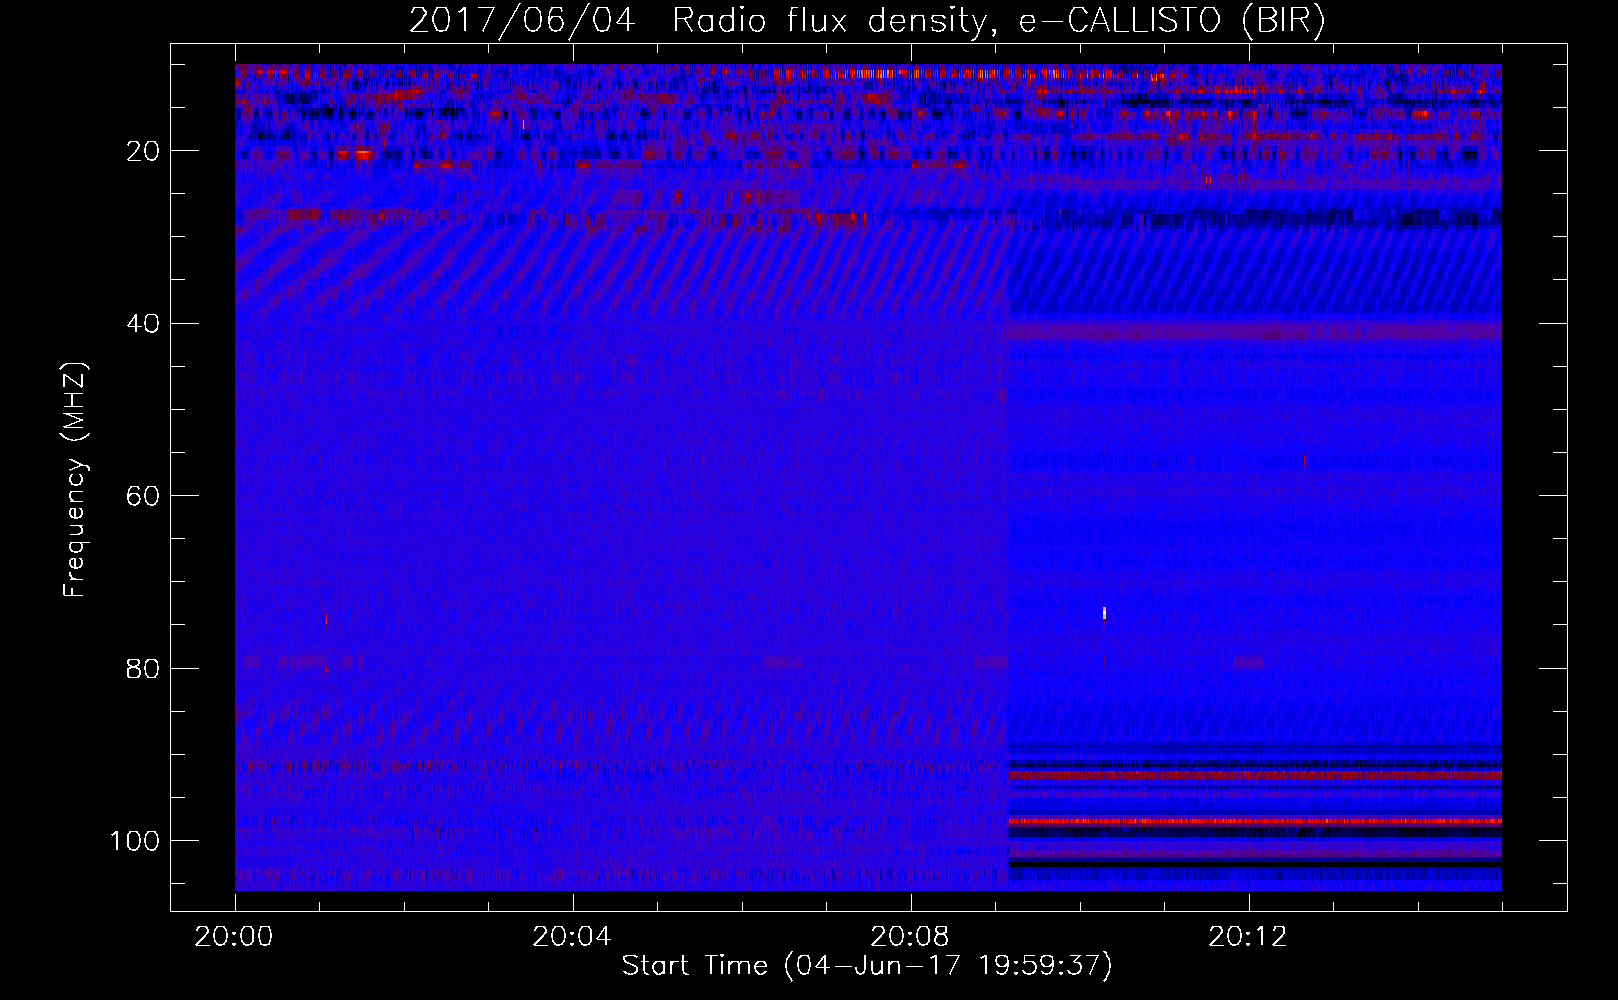
Task: Click the bright red spot near 20 MHz
Action: coord(362,154)
